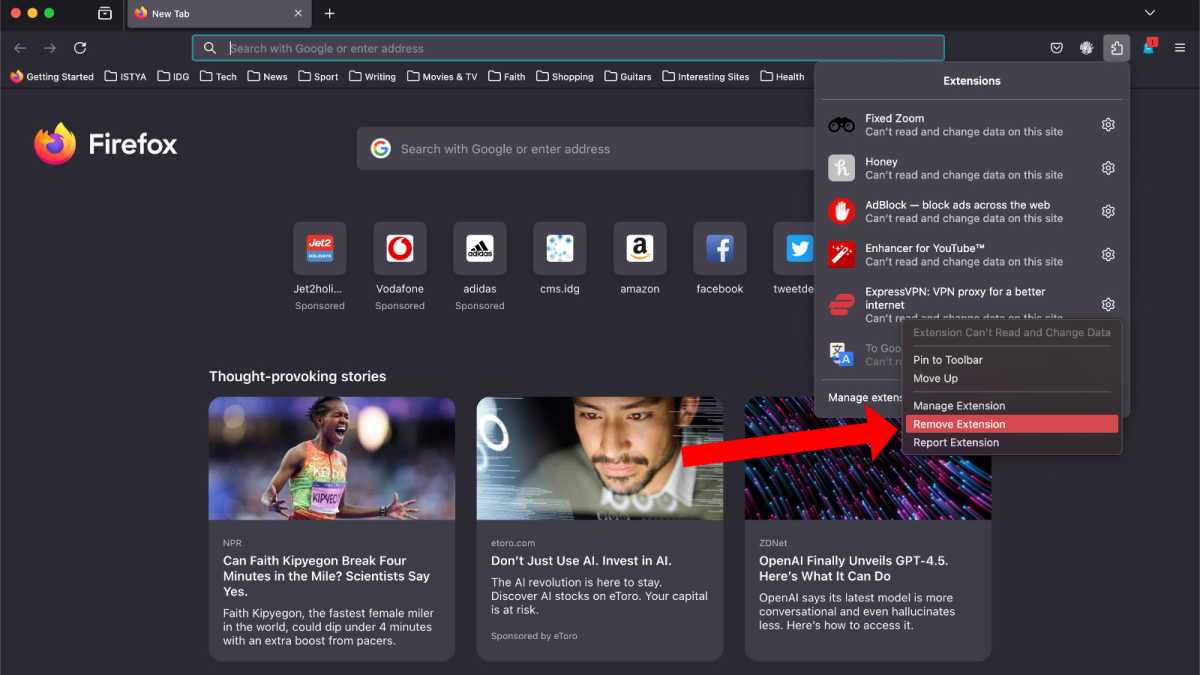Open the Firefox application hamburger menu

pos(1179,47)
